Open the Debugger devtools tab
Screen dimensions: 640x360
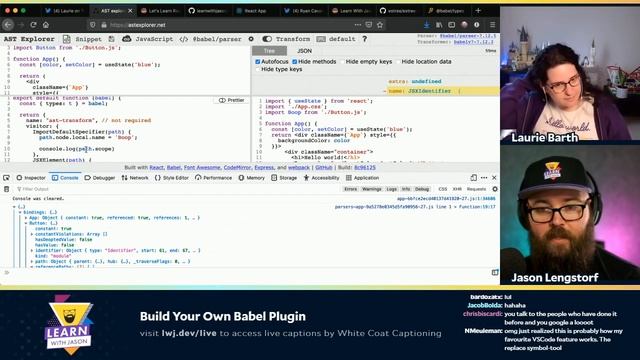coord(100,178)
